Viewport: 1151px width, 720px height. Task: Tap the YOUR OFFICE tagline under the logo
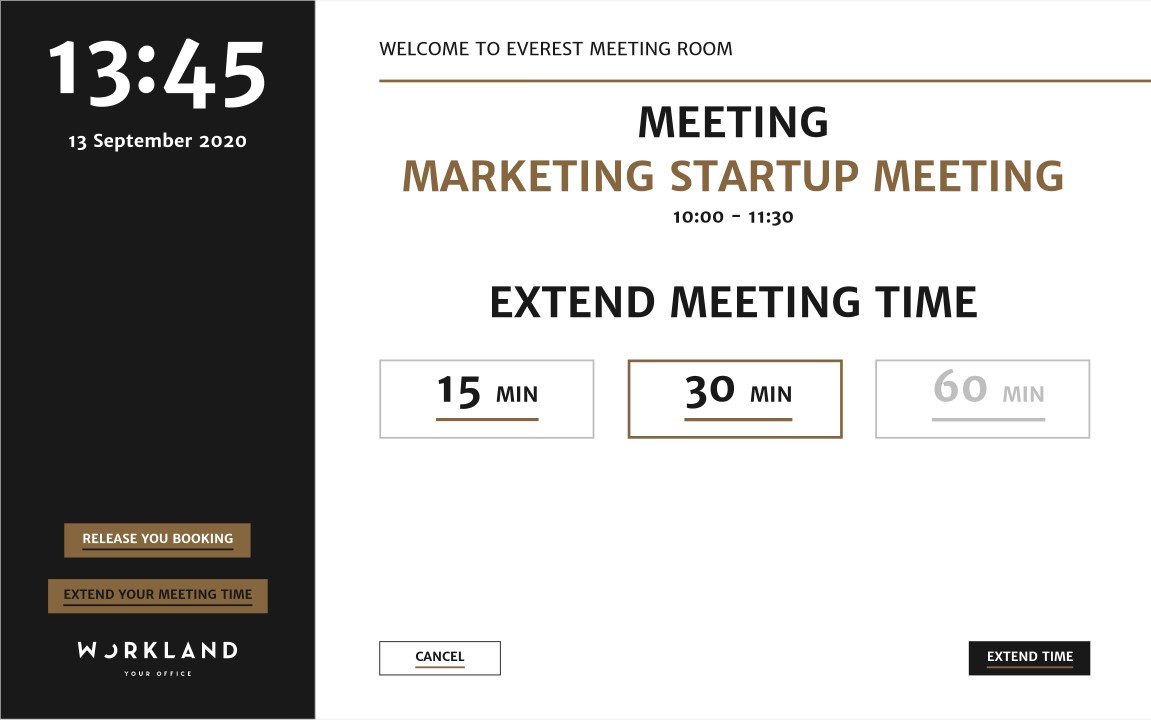tap(157, 673)
